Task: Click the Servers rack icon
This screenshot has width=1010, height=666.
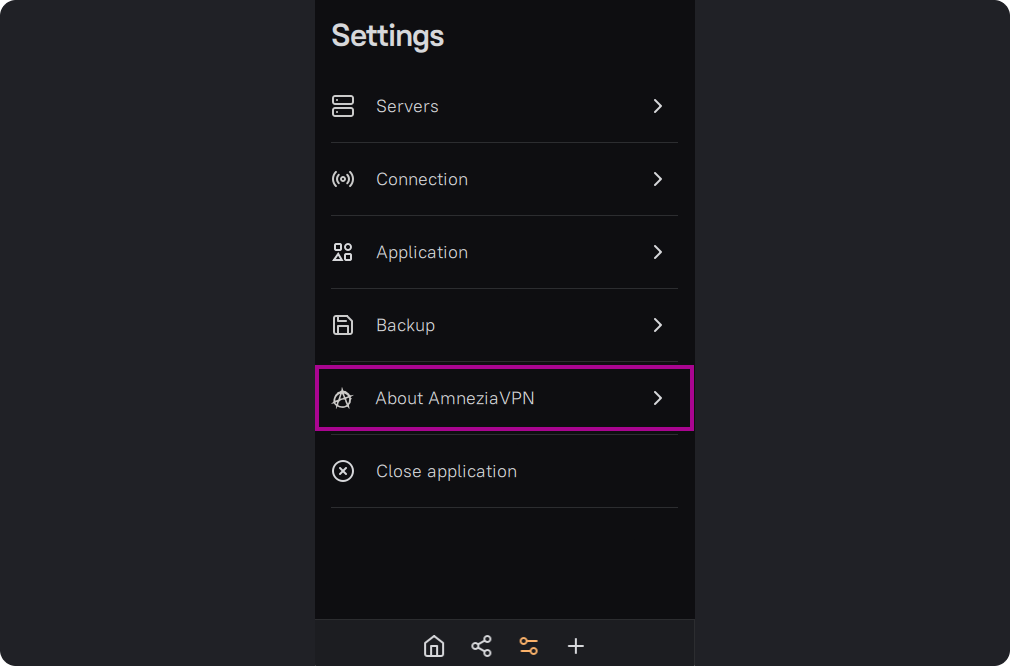Action: (x=343, y=106)
